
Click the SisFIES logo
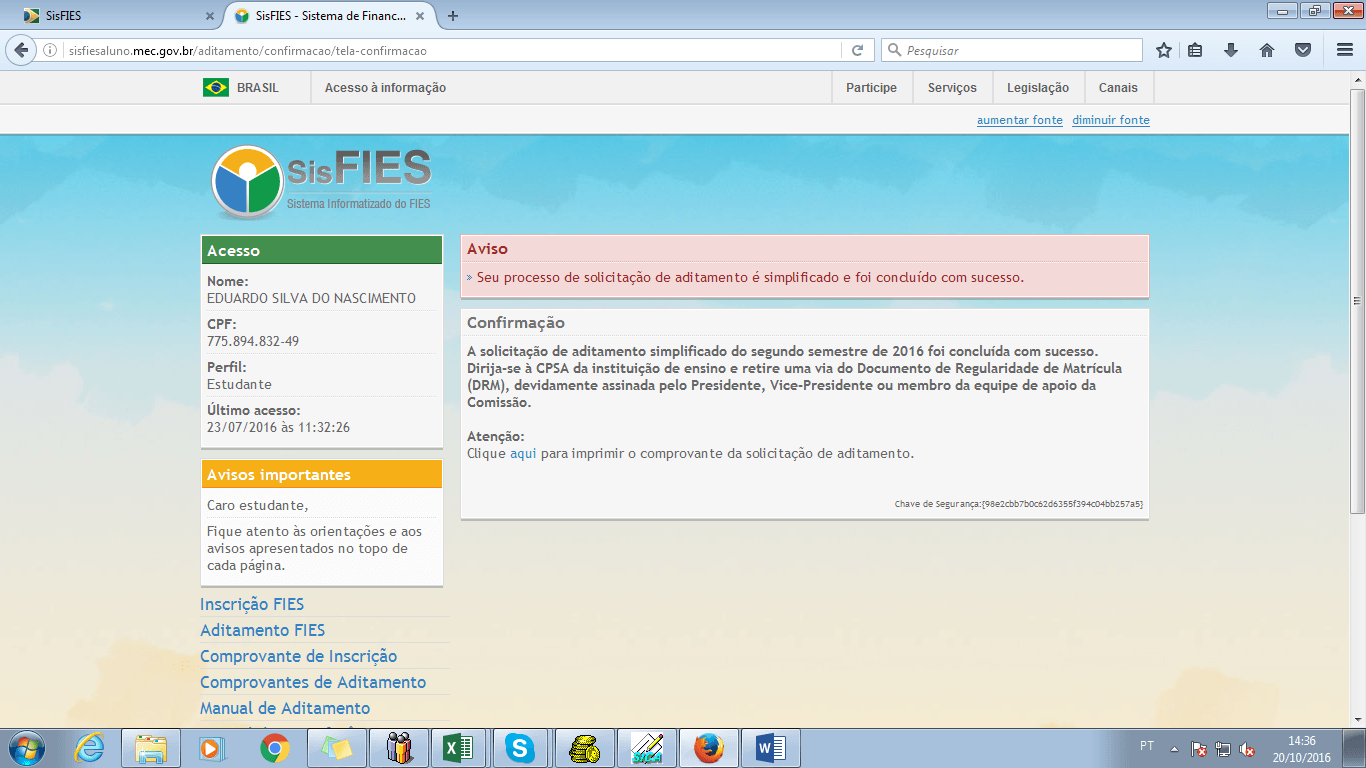click(320, 180)
